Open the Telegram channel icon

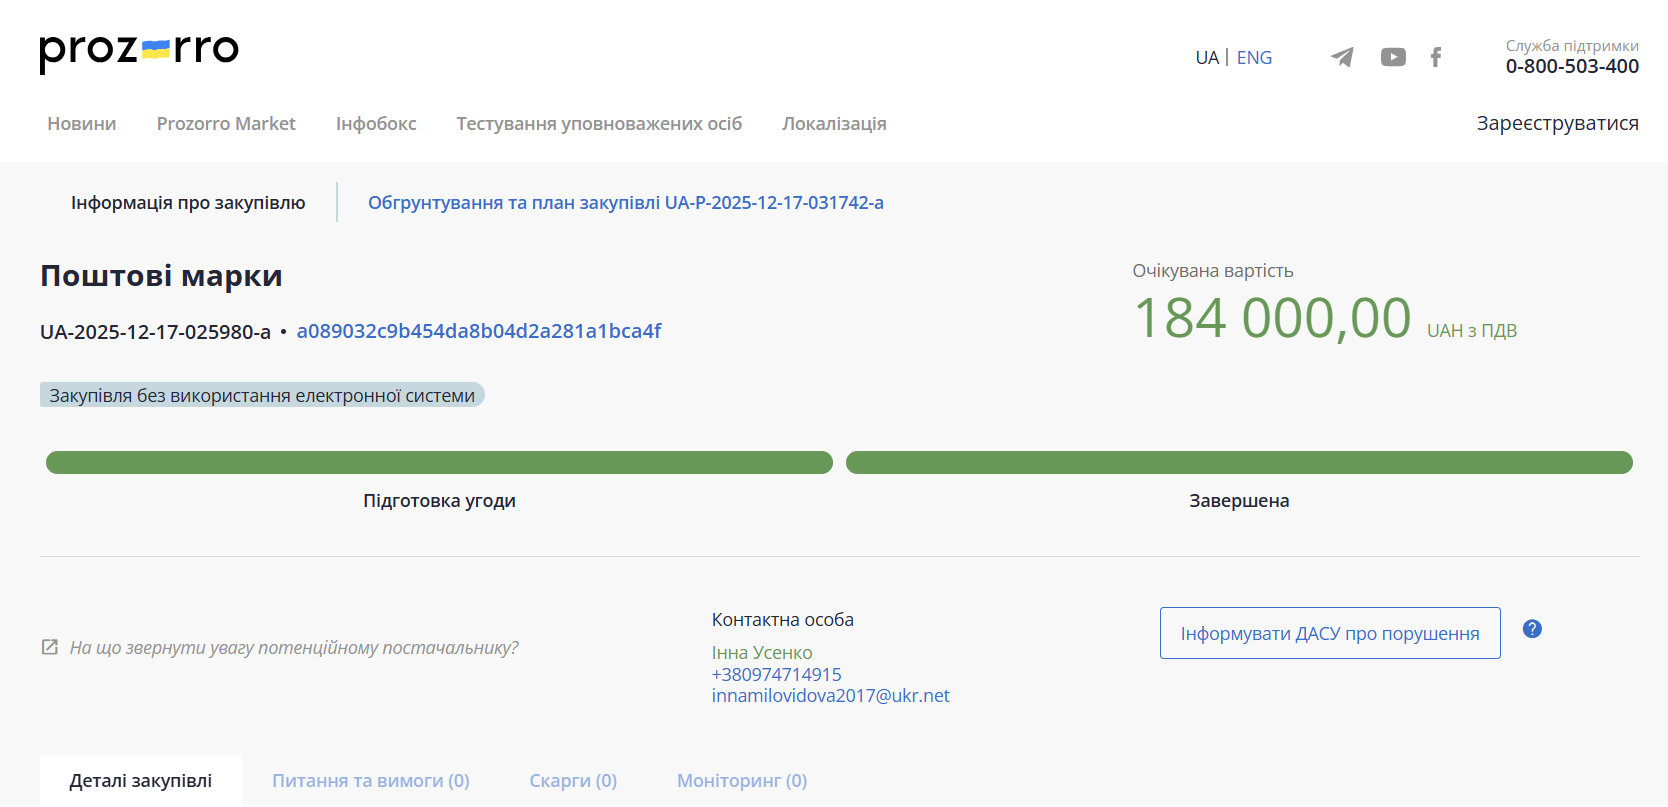point(1342,57)
